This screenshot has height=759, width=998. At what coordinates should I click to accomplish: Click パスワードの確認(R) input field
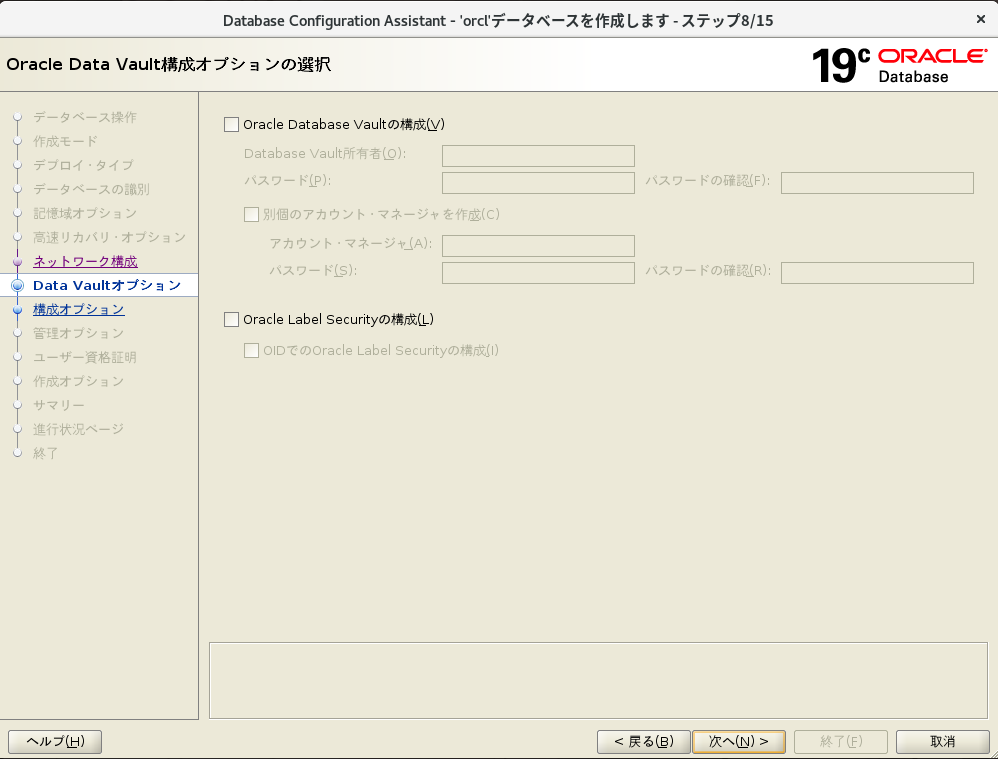click(877, 273)
